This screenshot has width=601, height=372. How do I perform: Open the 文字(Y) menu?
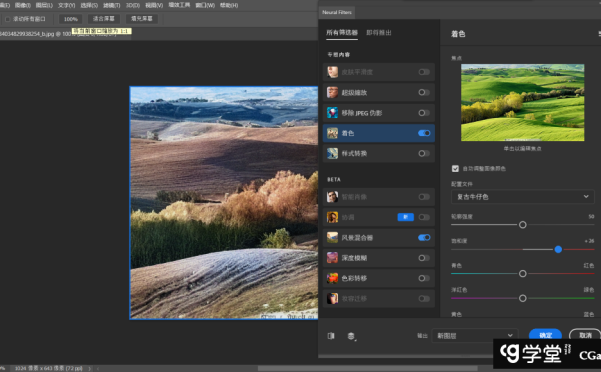pyautogui.click(x=66, y=5)
